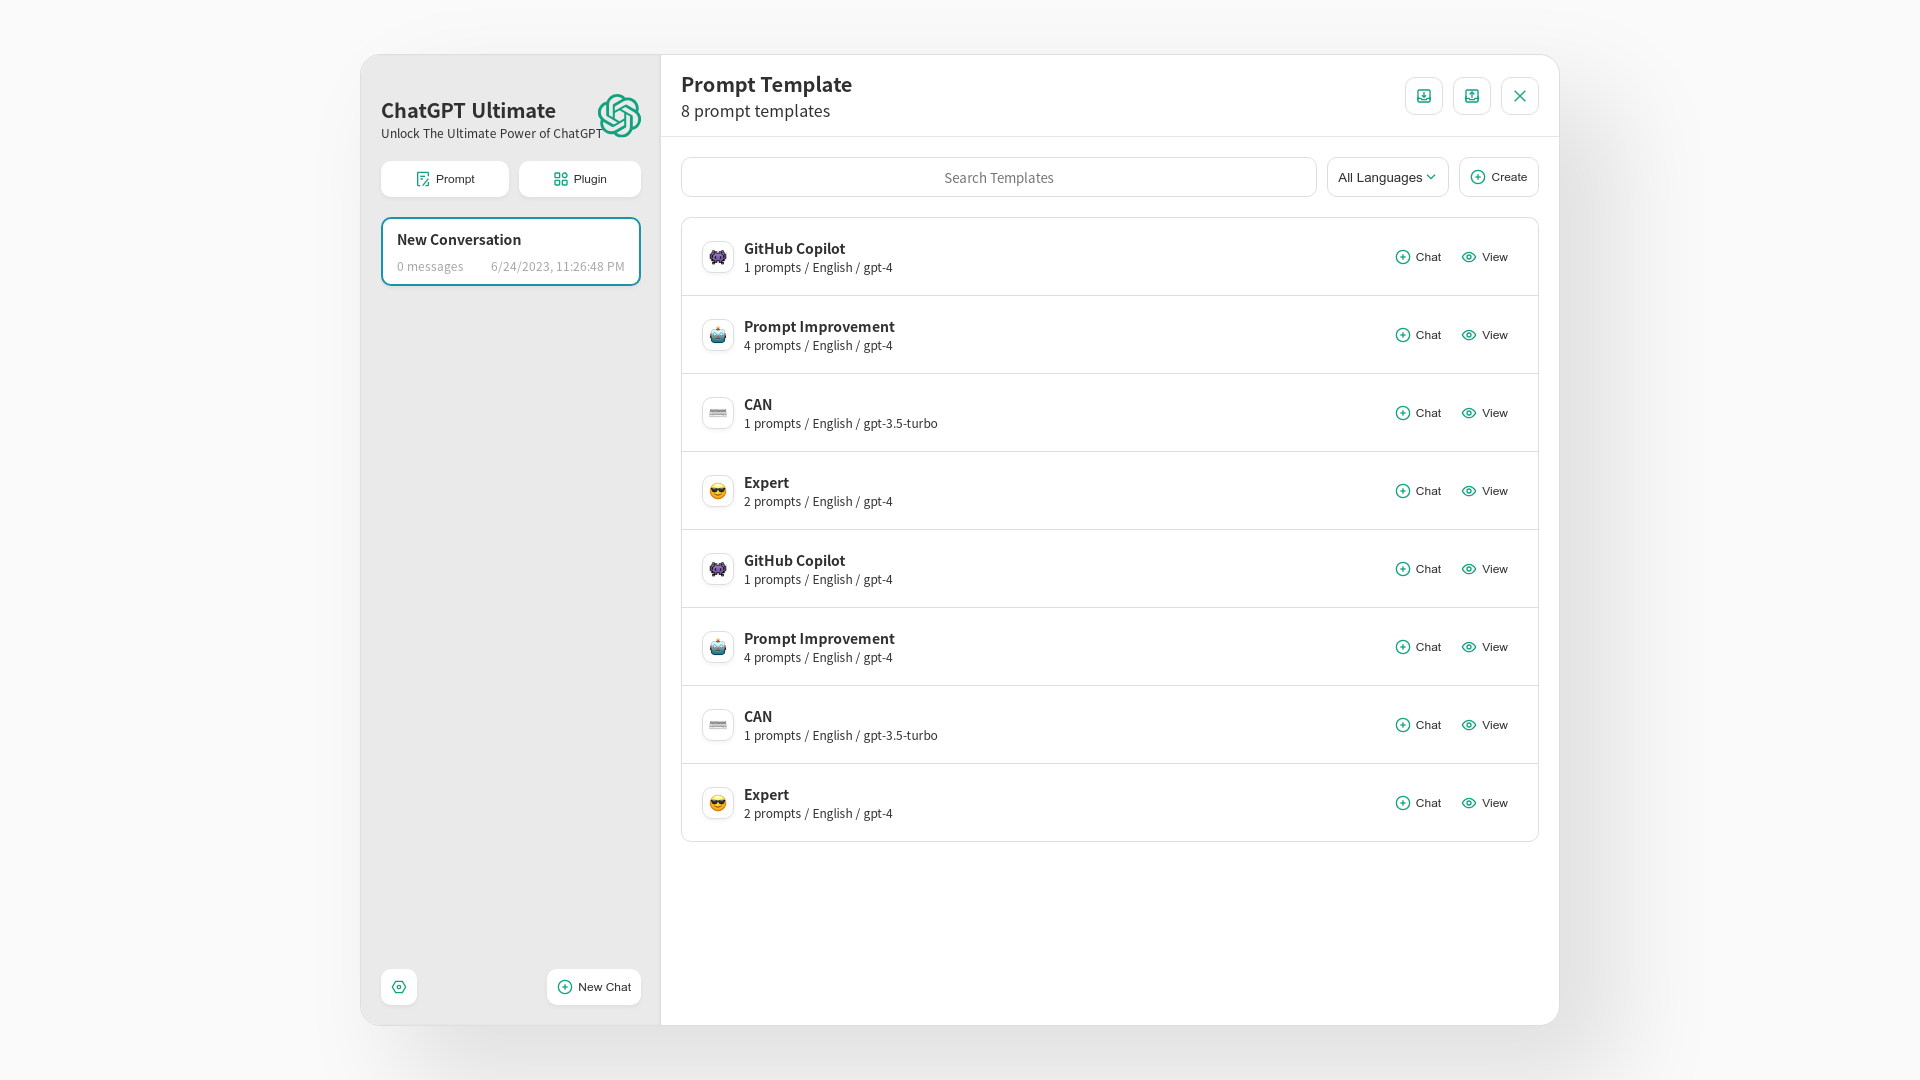Start Chat with the second GitHub Copilot template
This screenshot has height=1080, width=1920.
click(x=1418, y=569)
